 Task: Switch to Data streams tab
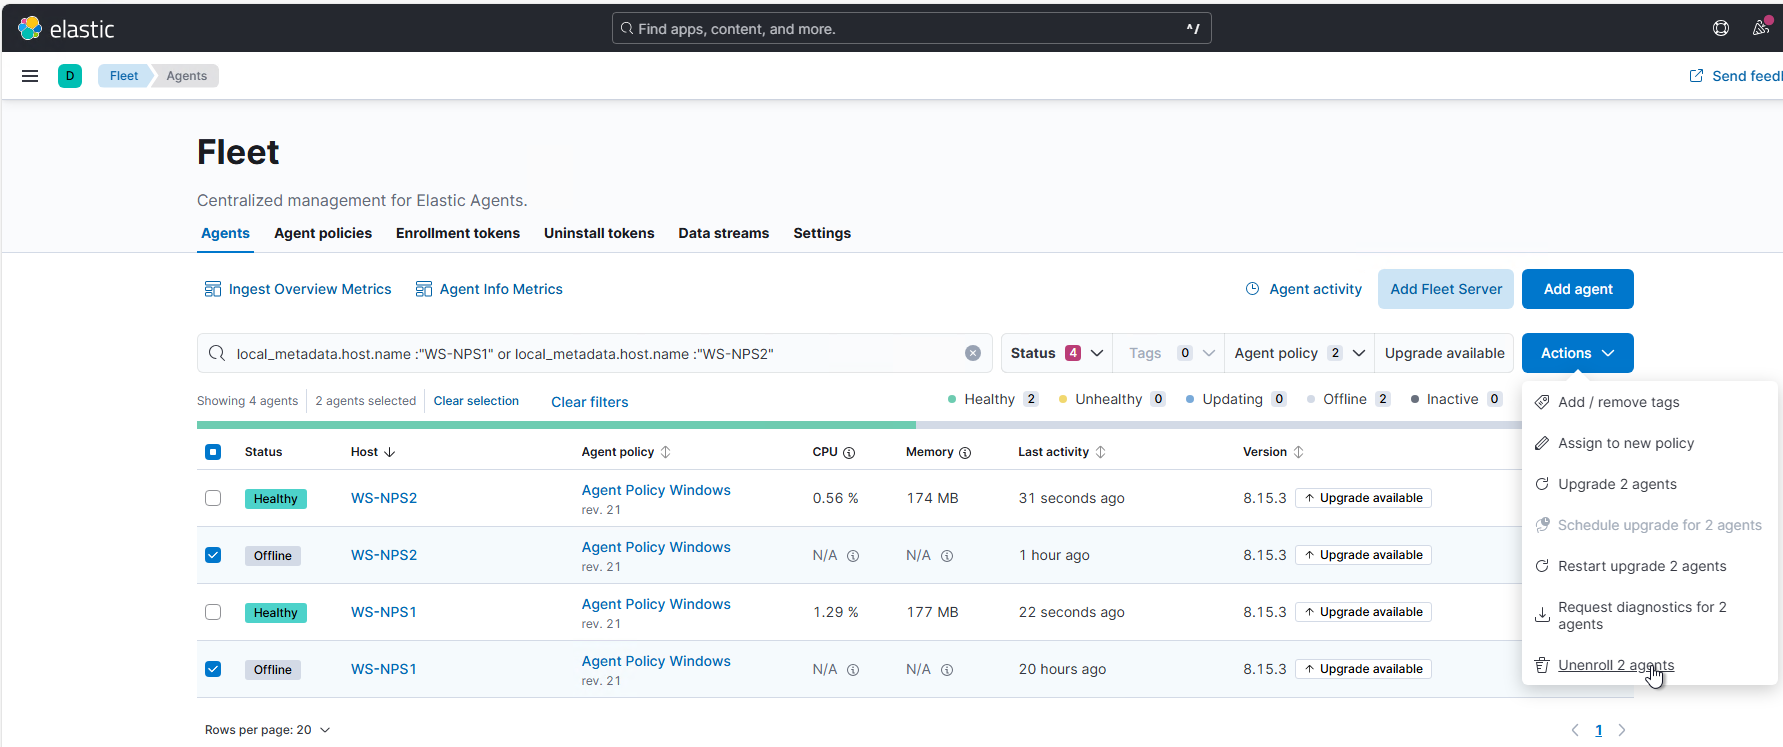click(724, 233)
